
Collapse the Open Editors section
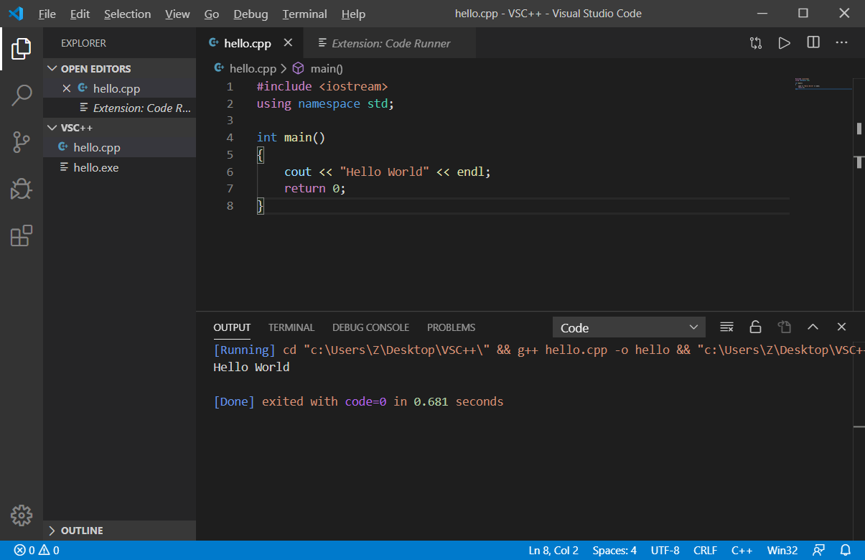(119, 68)
